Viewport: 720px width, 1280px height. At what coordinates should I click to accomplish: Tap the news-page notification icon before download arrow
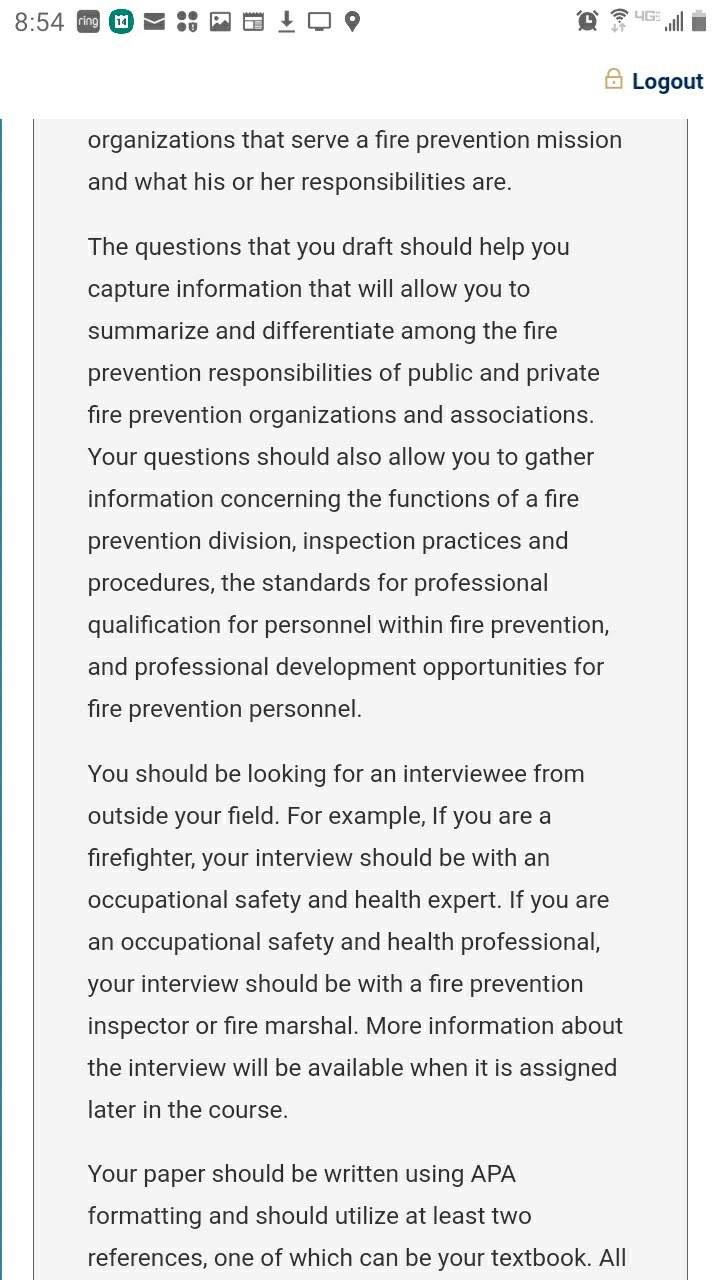[253, 21]
